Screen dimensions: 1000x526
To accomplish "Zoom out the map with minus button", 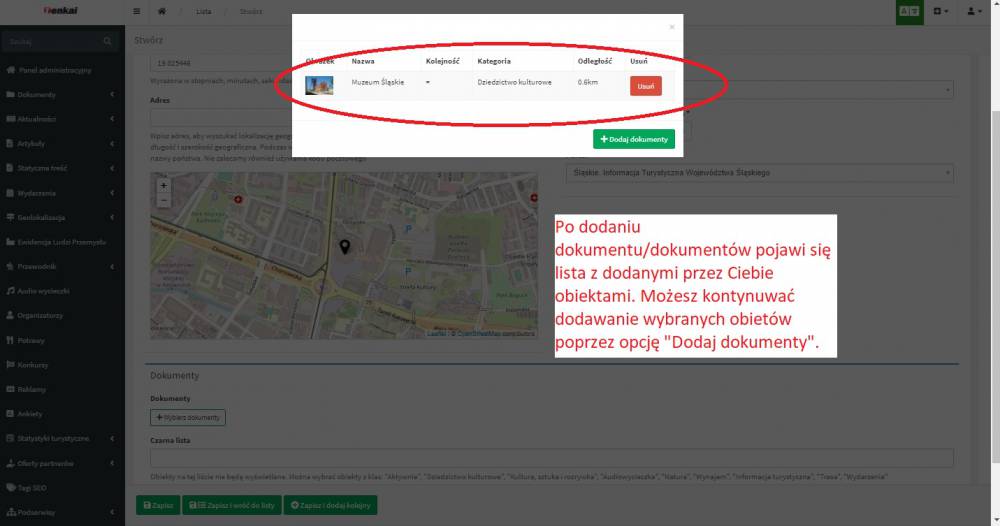I will [x=164, y=199].
